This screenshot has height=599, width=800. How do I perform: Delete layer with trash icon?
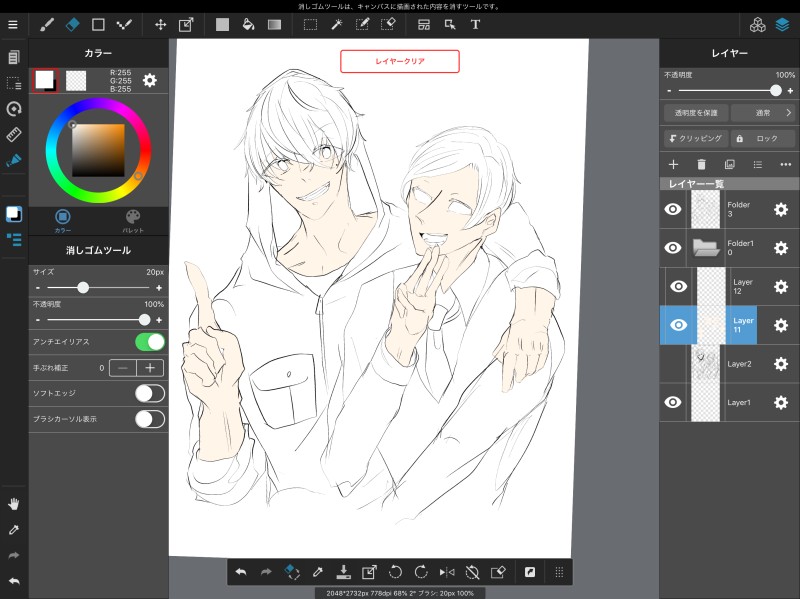click(x=702, y=164)
